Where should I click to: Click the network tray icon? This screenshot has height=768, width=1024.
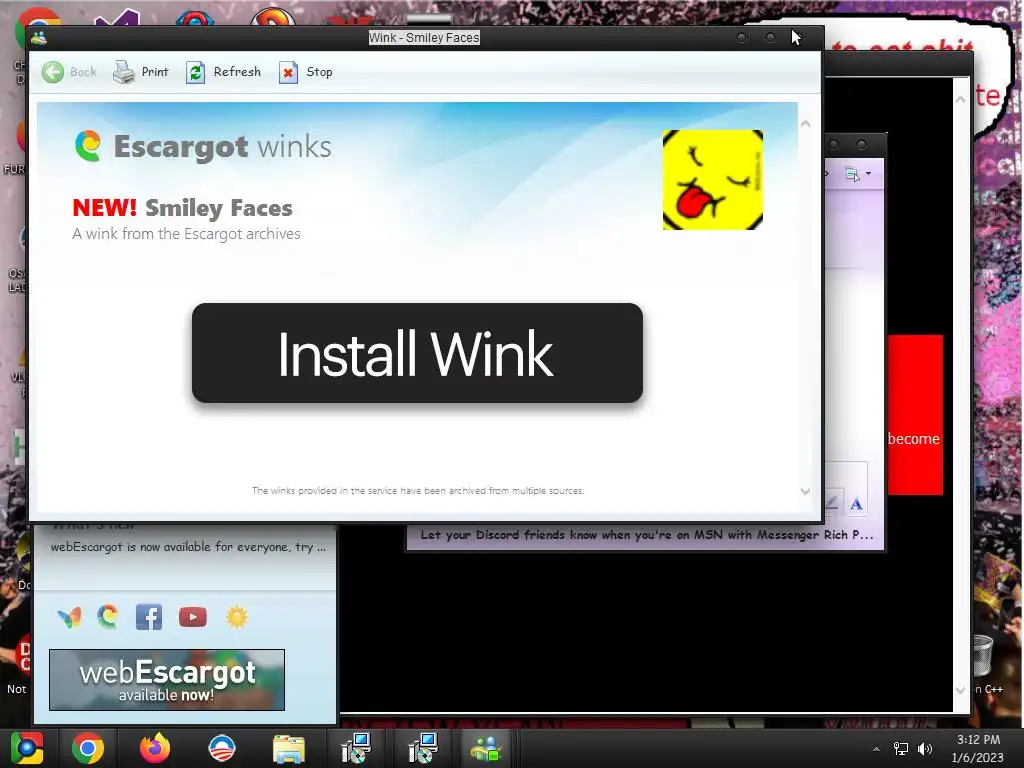[901, 749]
